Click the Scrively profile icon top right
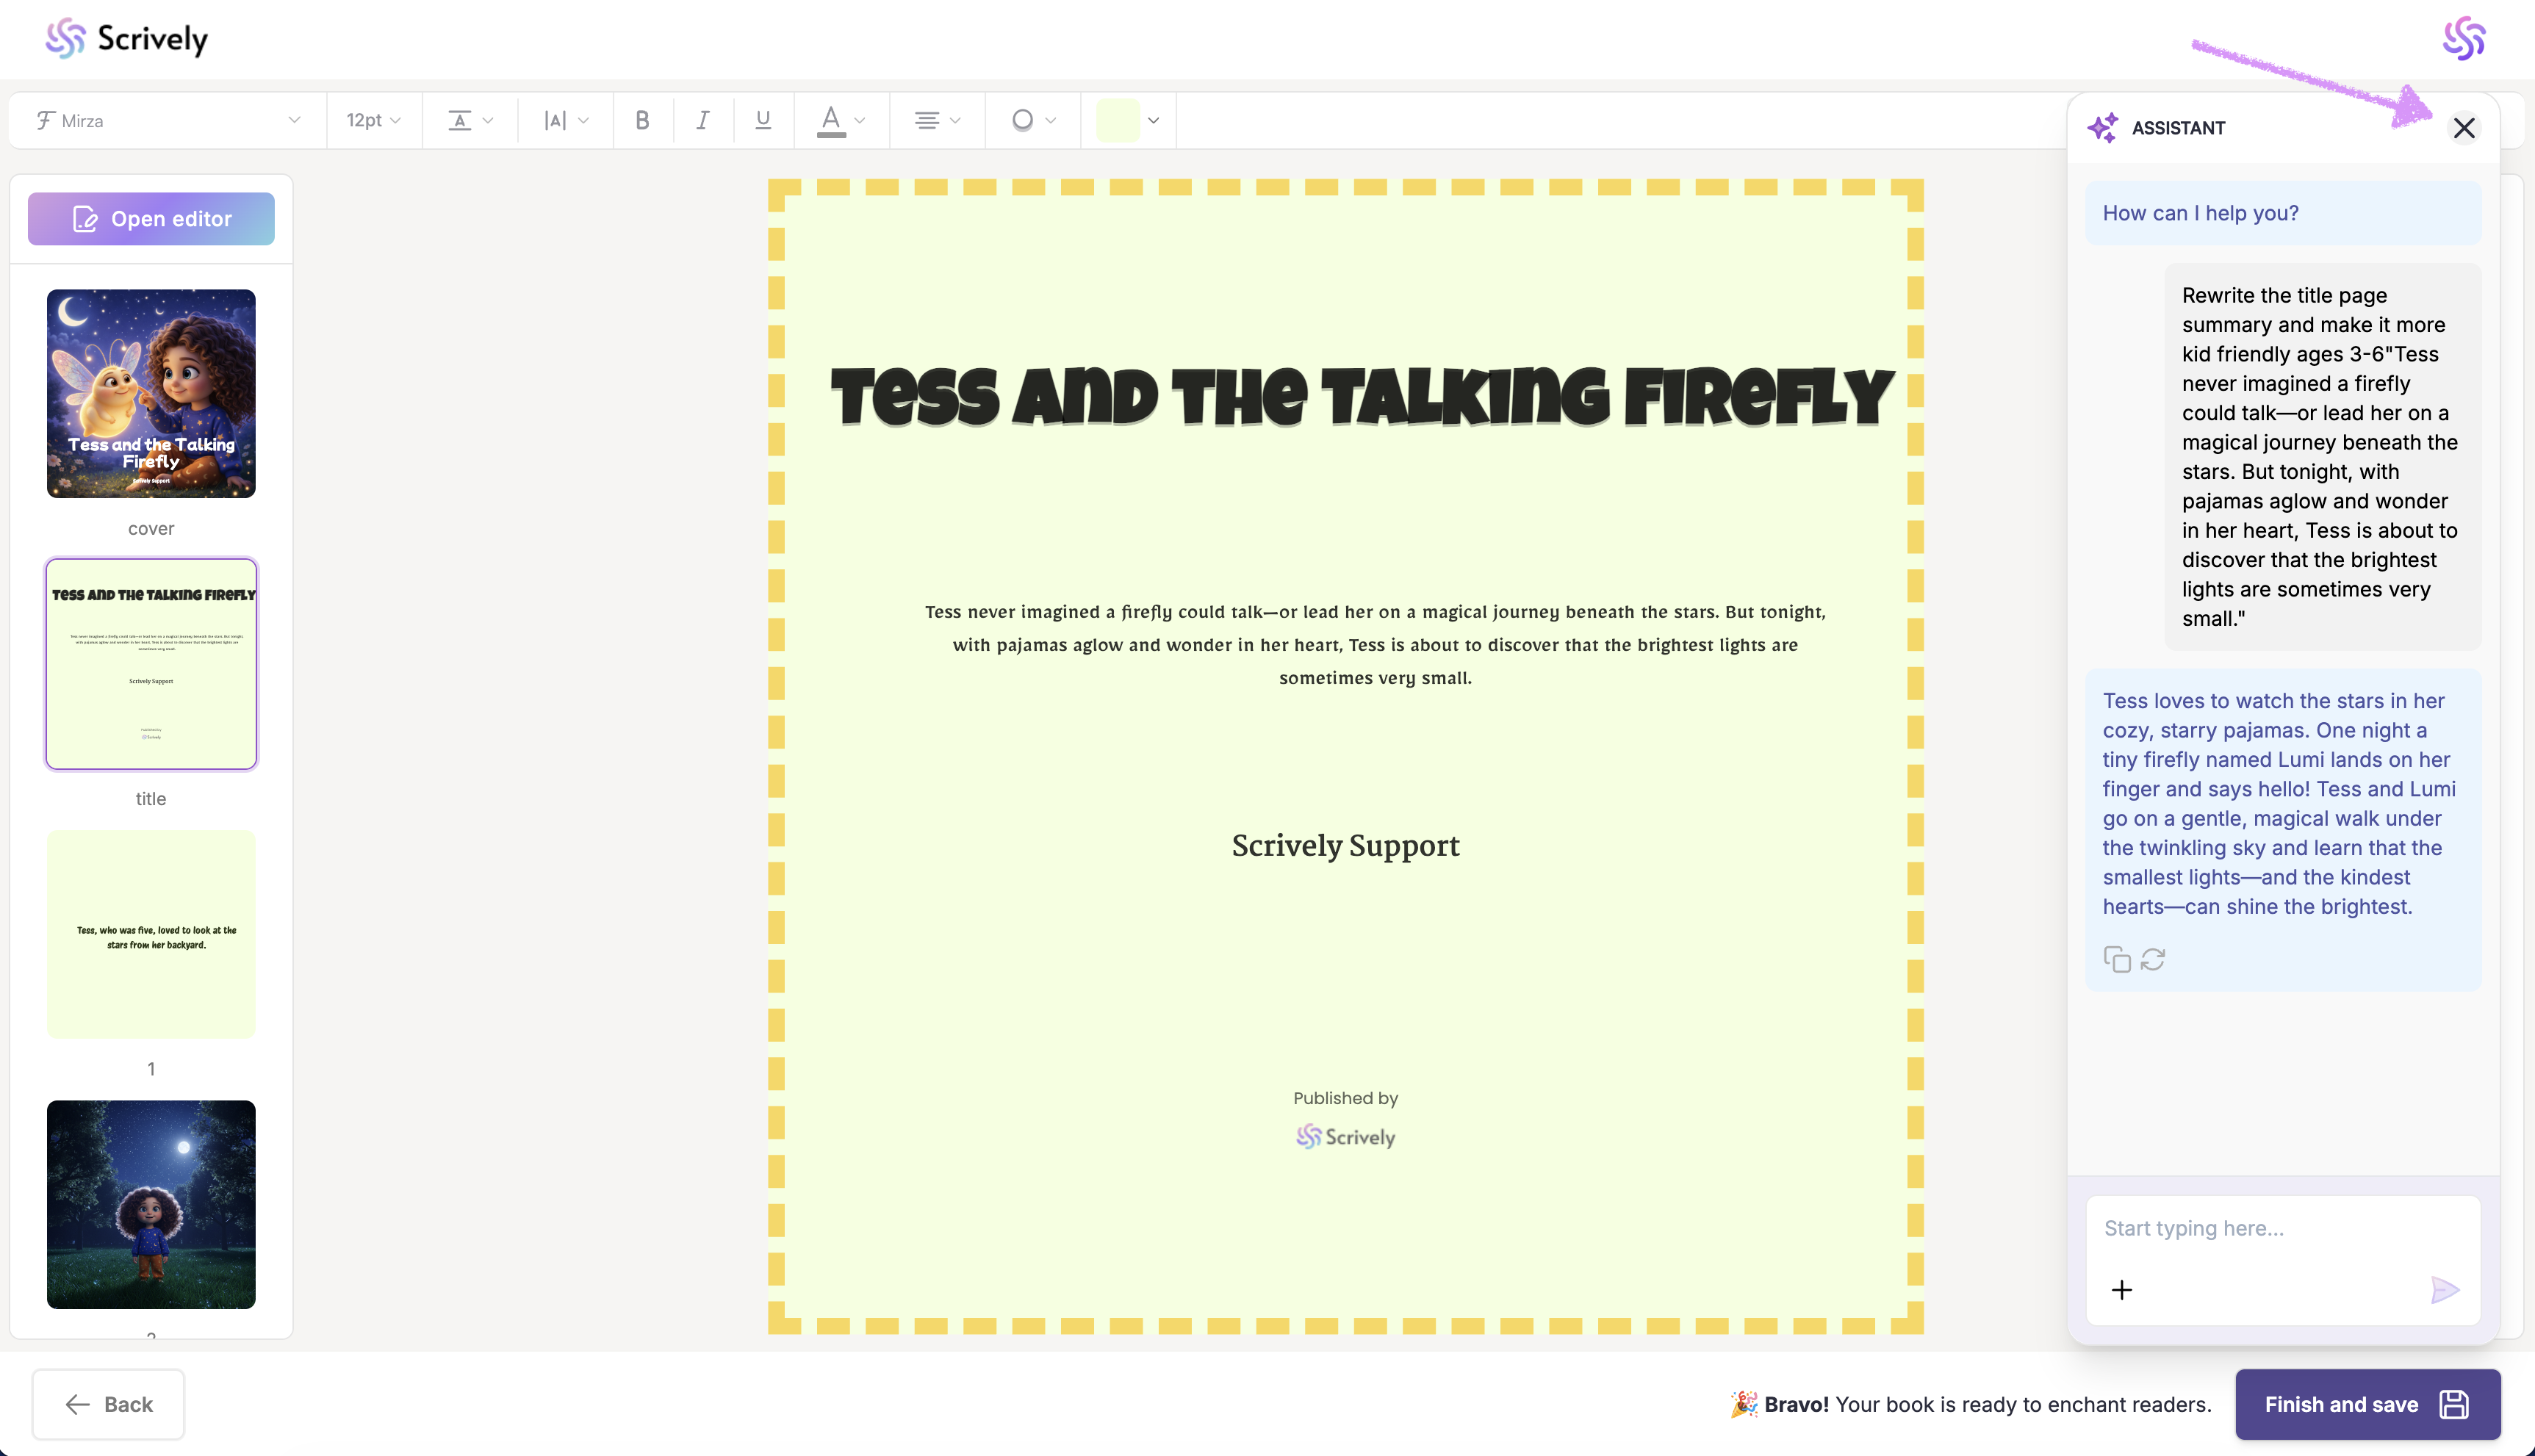Image resolution: width=2535 pixels, height=1456 pixels. coord(2463,39)
